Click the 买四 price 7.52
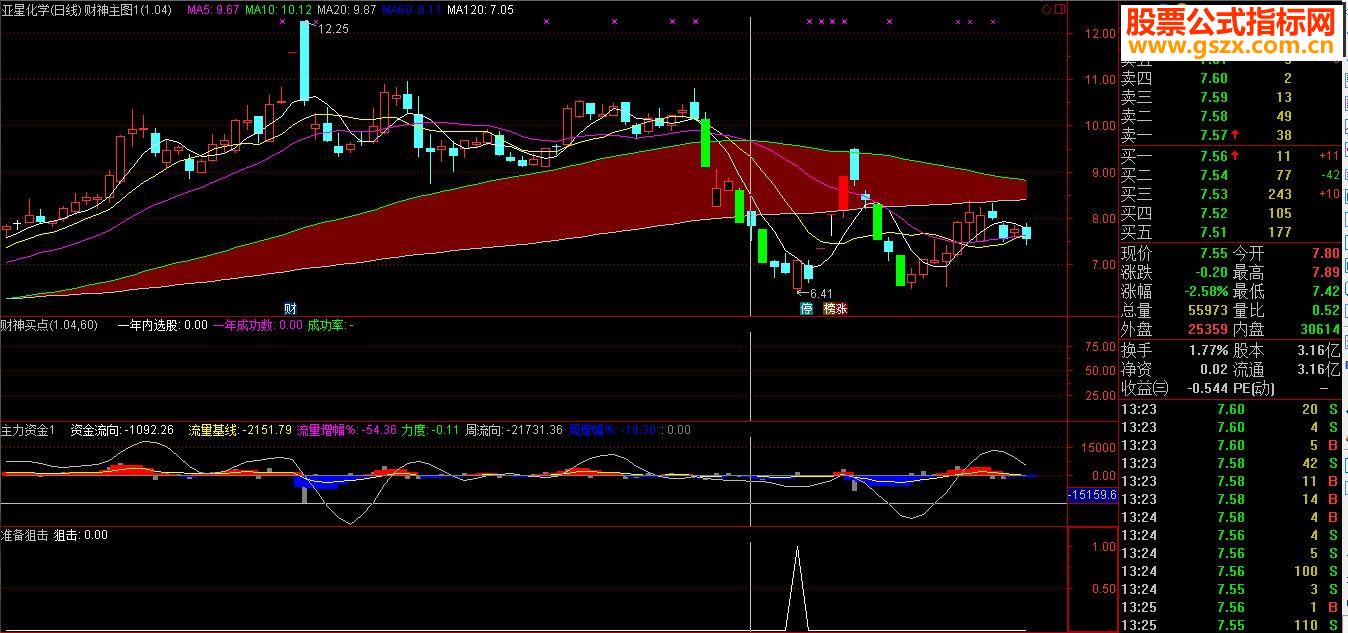This screenshot has width=1348, height=633. pyautogui.click(x=1213, y=213)
